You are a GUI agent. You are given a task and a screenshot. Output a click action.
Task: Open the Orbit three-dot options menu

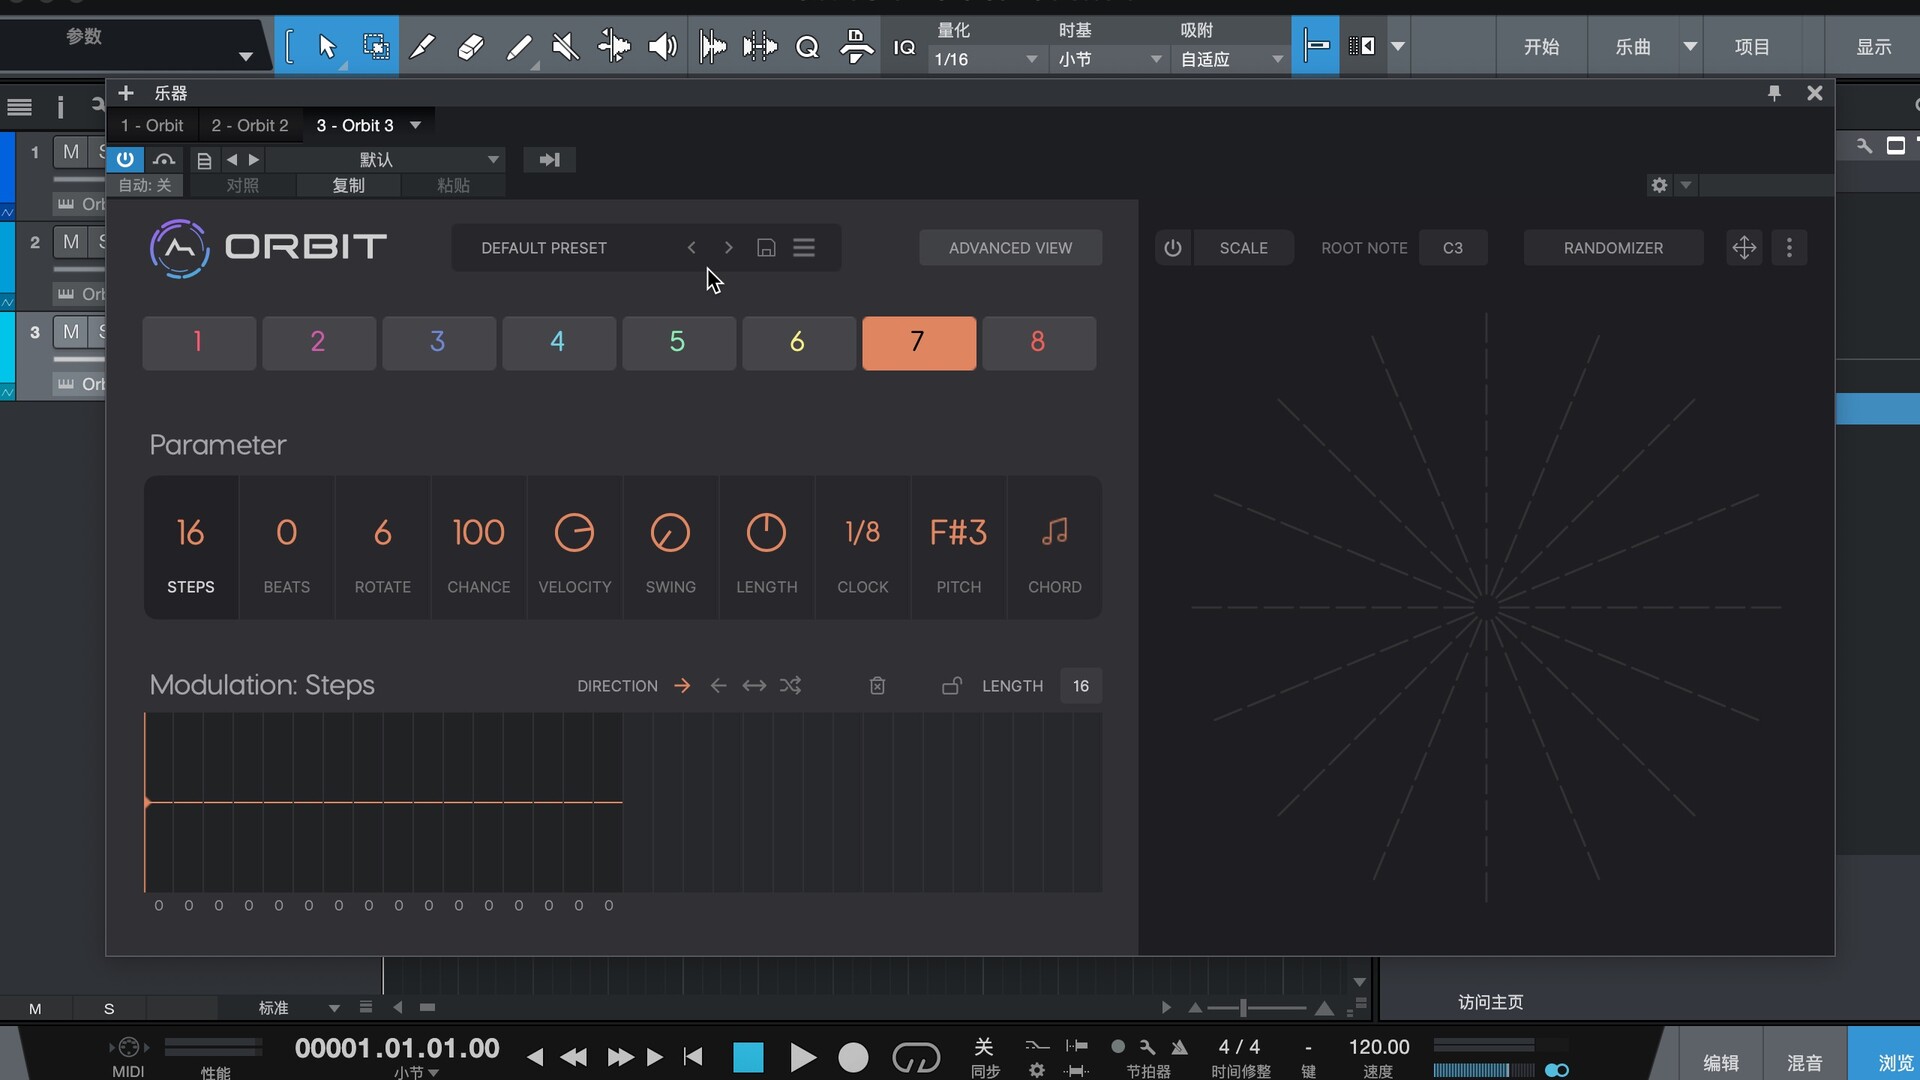[1789, 248]
